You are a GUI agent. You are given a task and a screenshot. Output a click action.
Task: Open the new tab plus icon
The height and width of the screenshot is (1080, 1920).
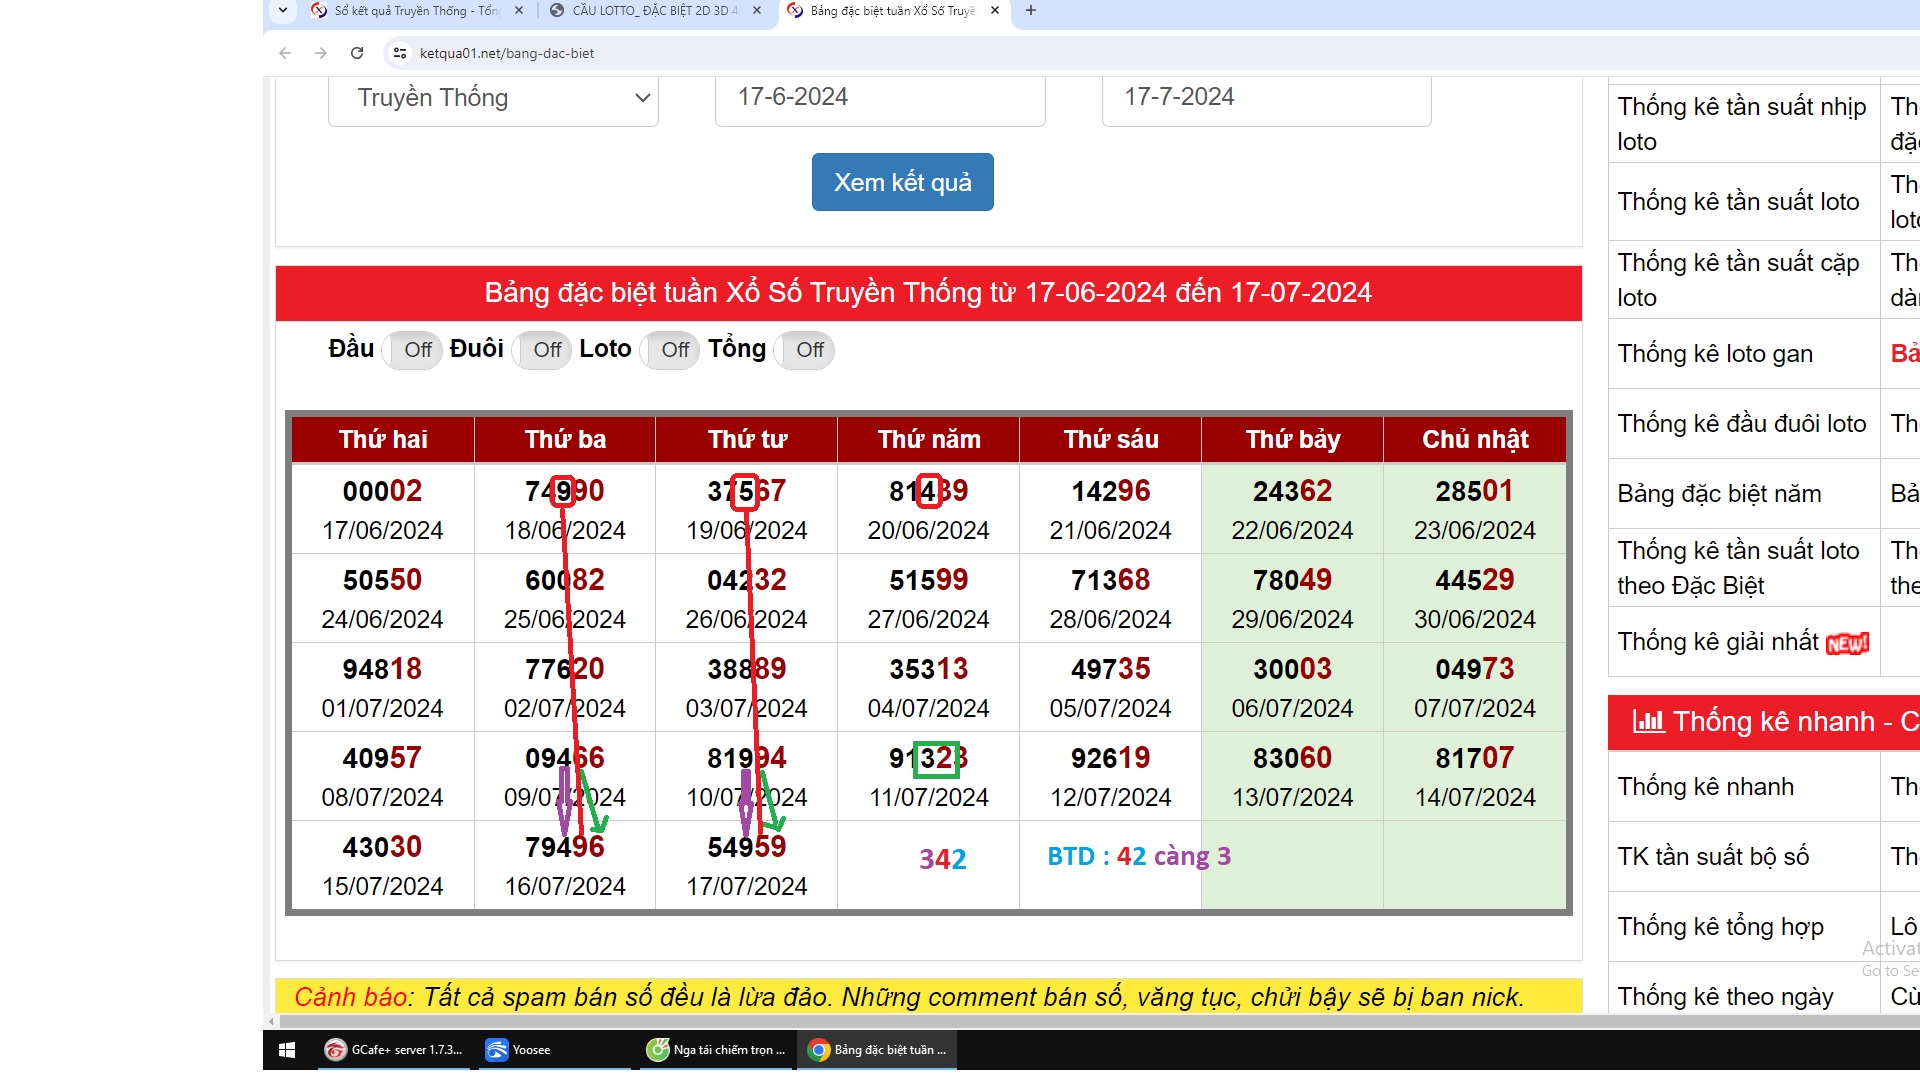click(x=1031, y=11)
